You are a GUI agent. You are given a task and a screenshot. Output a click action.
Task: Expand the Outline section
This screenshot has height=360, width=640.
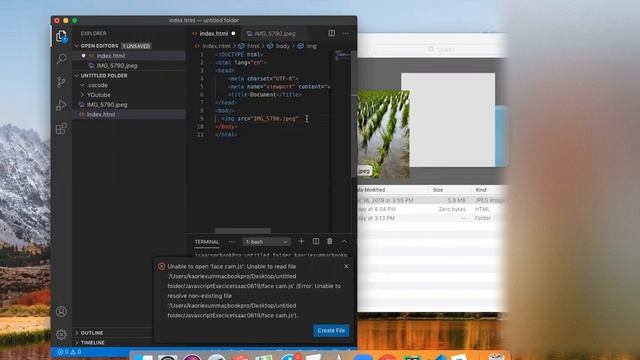coord(91,333)
